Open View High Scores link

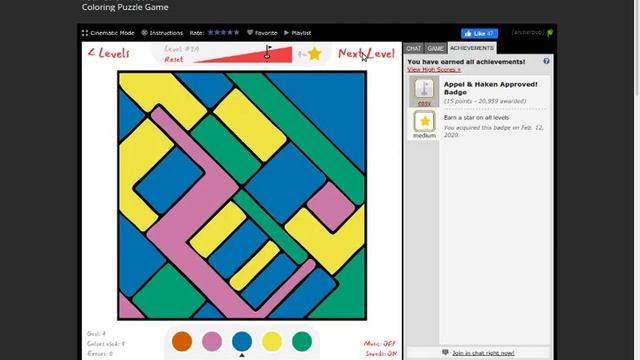434,70
